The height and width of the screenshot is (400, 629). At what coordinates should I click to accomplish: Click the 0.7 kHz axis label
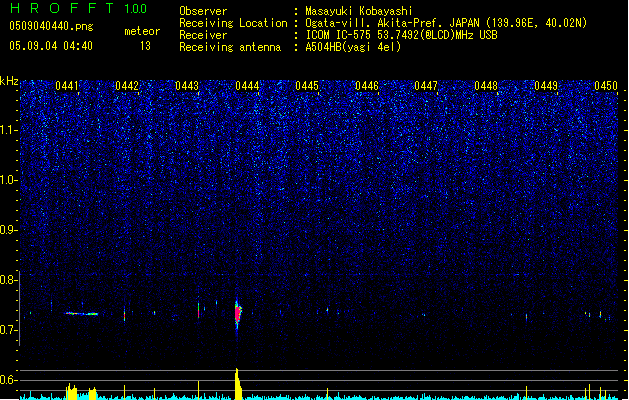point(9,330)
